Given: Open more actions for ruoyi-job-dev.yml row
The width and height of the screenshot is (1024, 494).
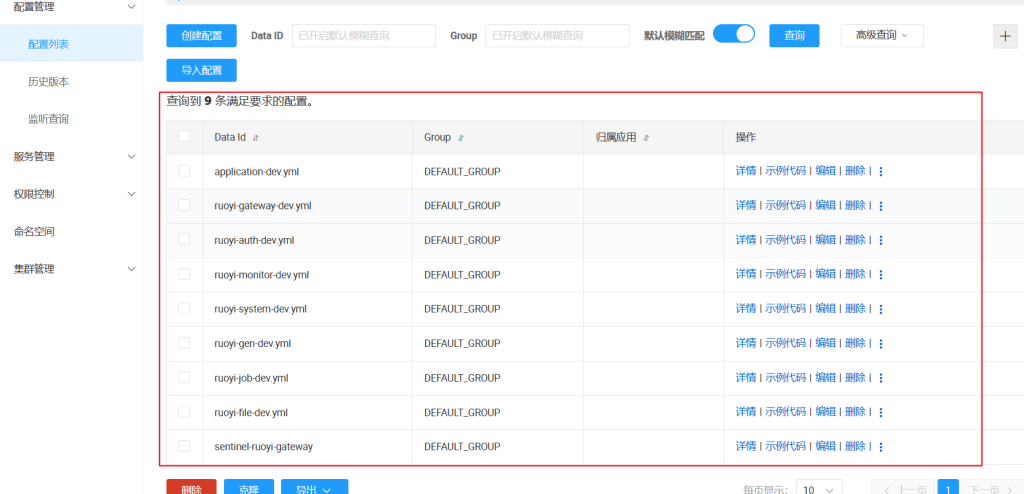Looking at the screenshot, I should (x=880, y=378).
